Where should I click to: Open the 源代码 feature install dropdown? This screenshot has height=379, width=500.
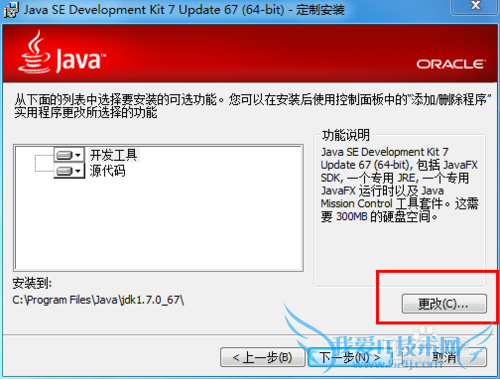69,171
